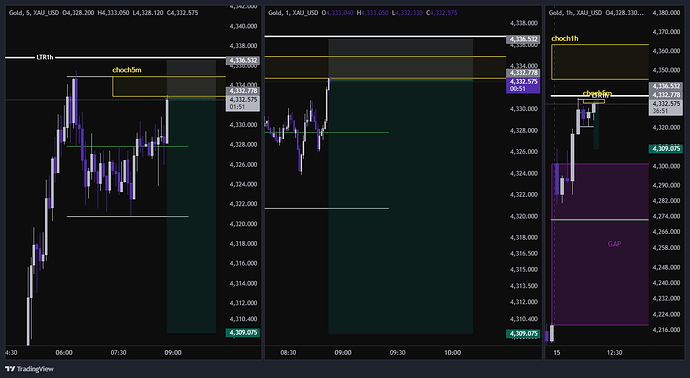Click the 'Gold, 1, XAU_USD' chart title
The width and height of the screenshot is (690, 378).
point(293,13)
